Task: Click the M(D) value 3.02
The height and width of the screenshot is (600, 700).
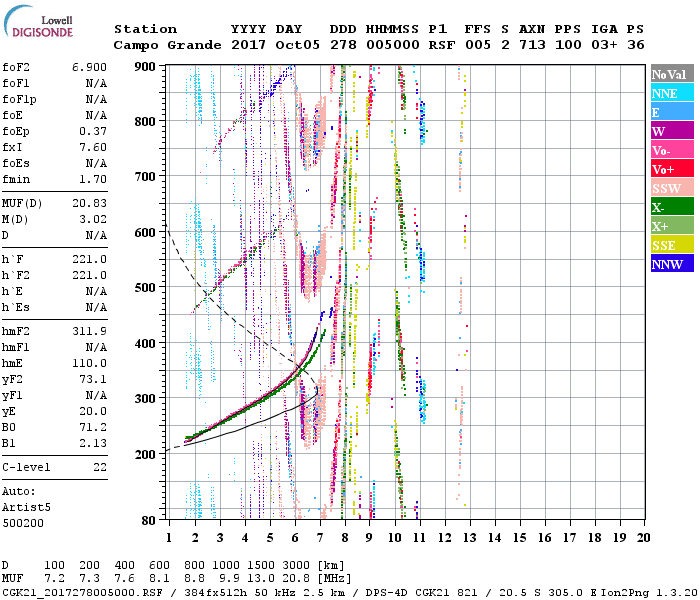Action: click(x=93, y=220)
